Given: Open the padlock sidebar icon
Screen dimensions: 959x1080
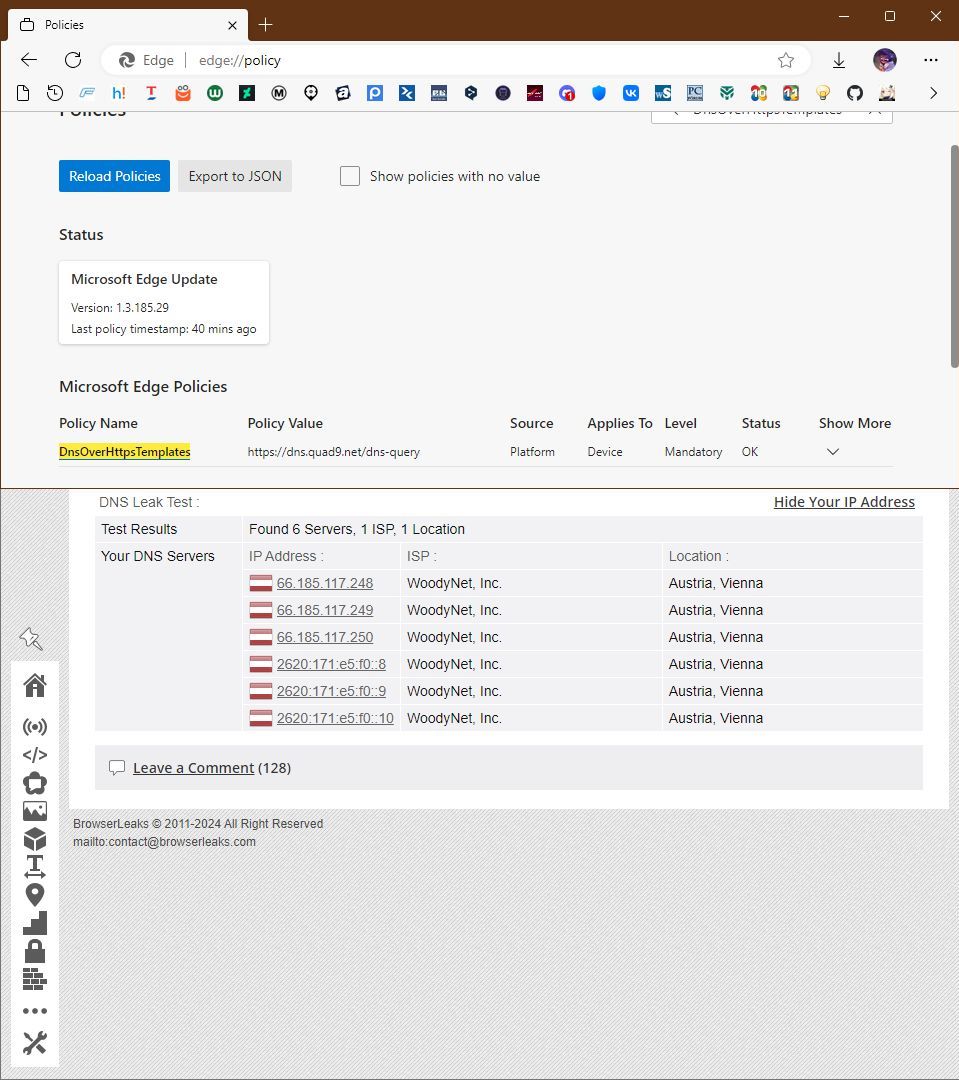Looking at the screenshot, I should (x=34, y=951).
